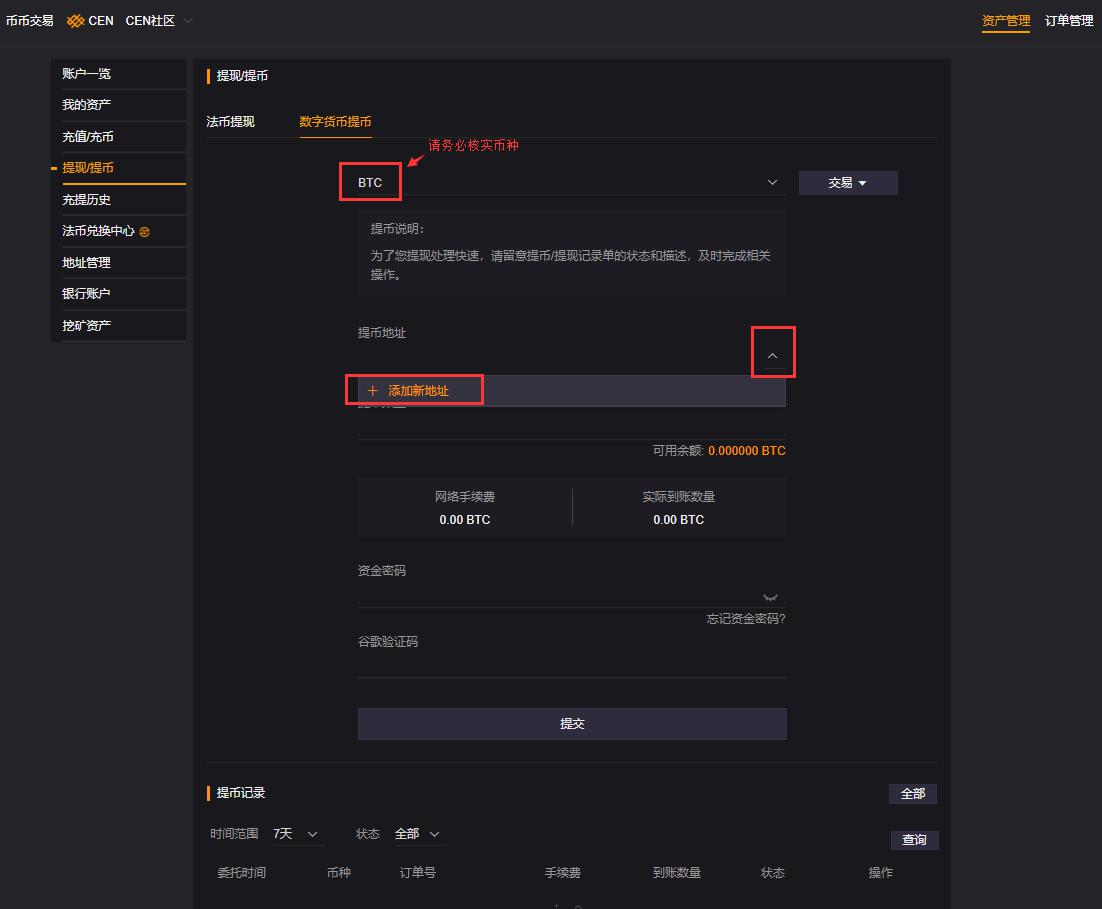This screenshot has width=1102, height=909.
Task: Switch to the 法币提现 tab
Action: click(x=231, y=122)
